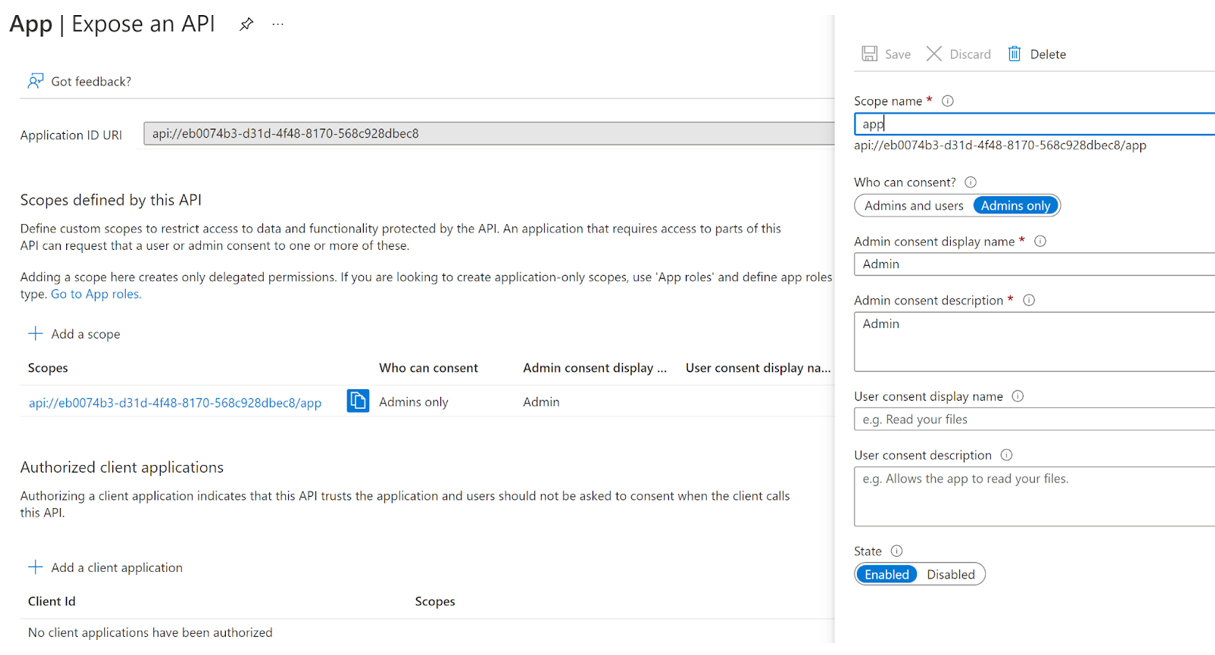
Task: Click the Admins only cell in scope row
Action: point(414,402)
